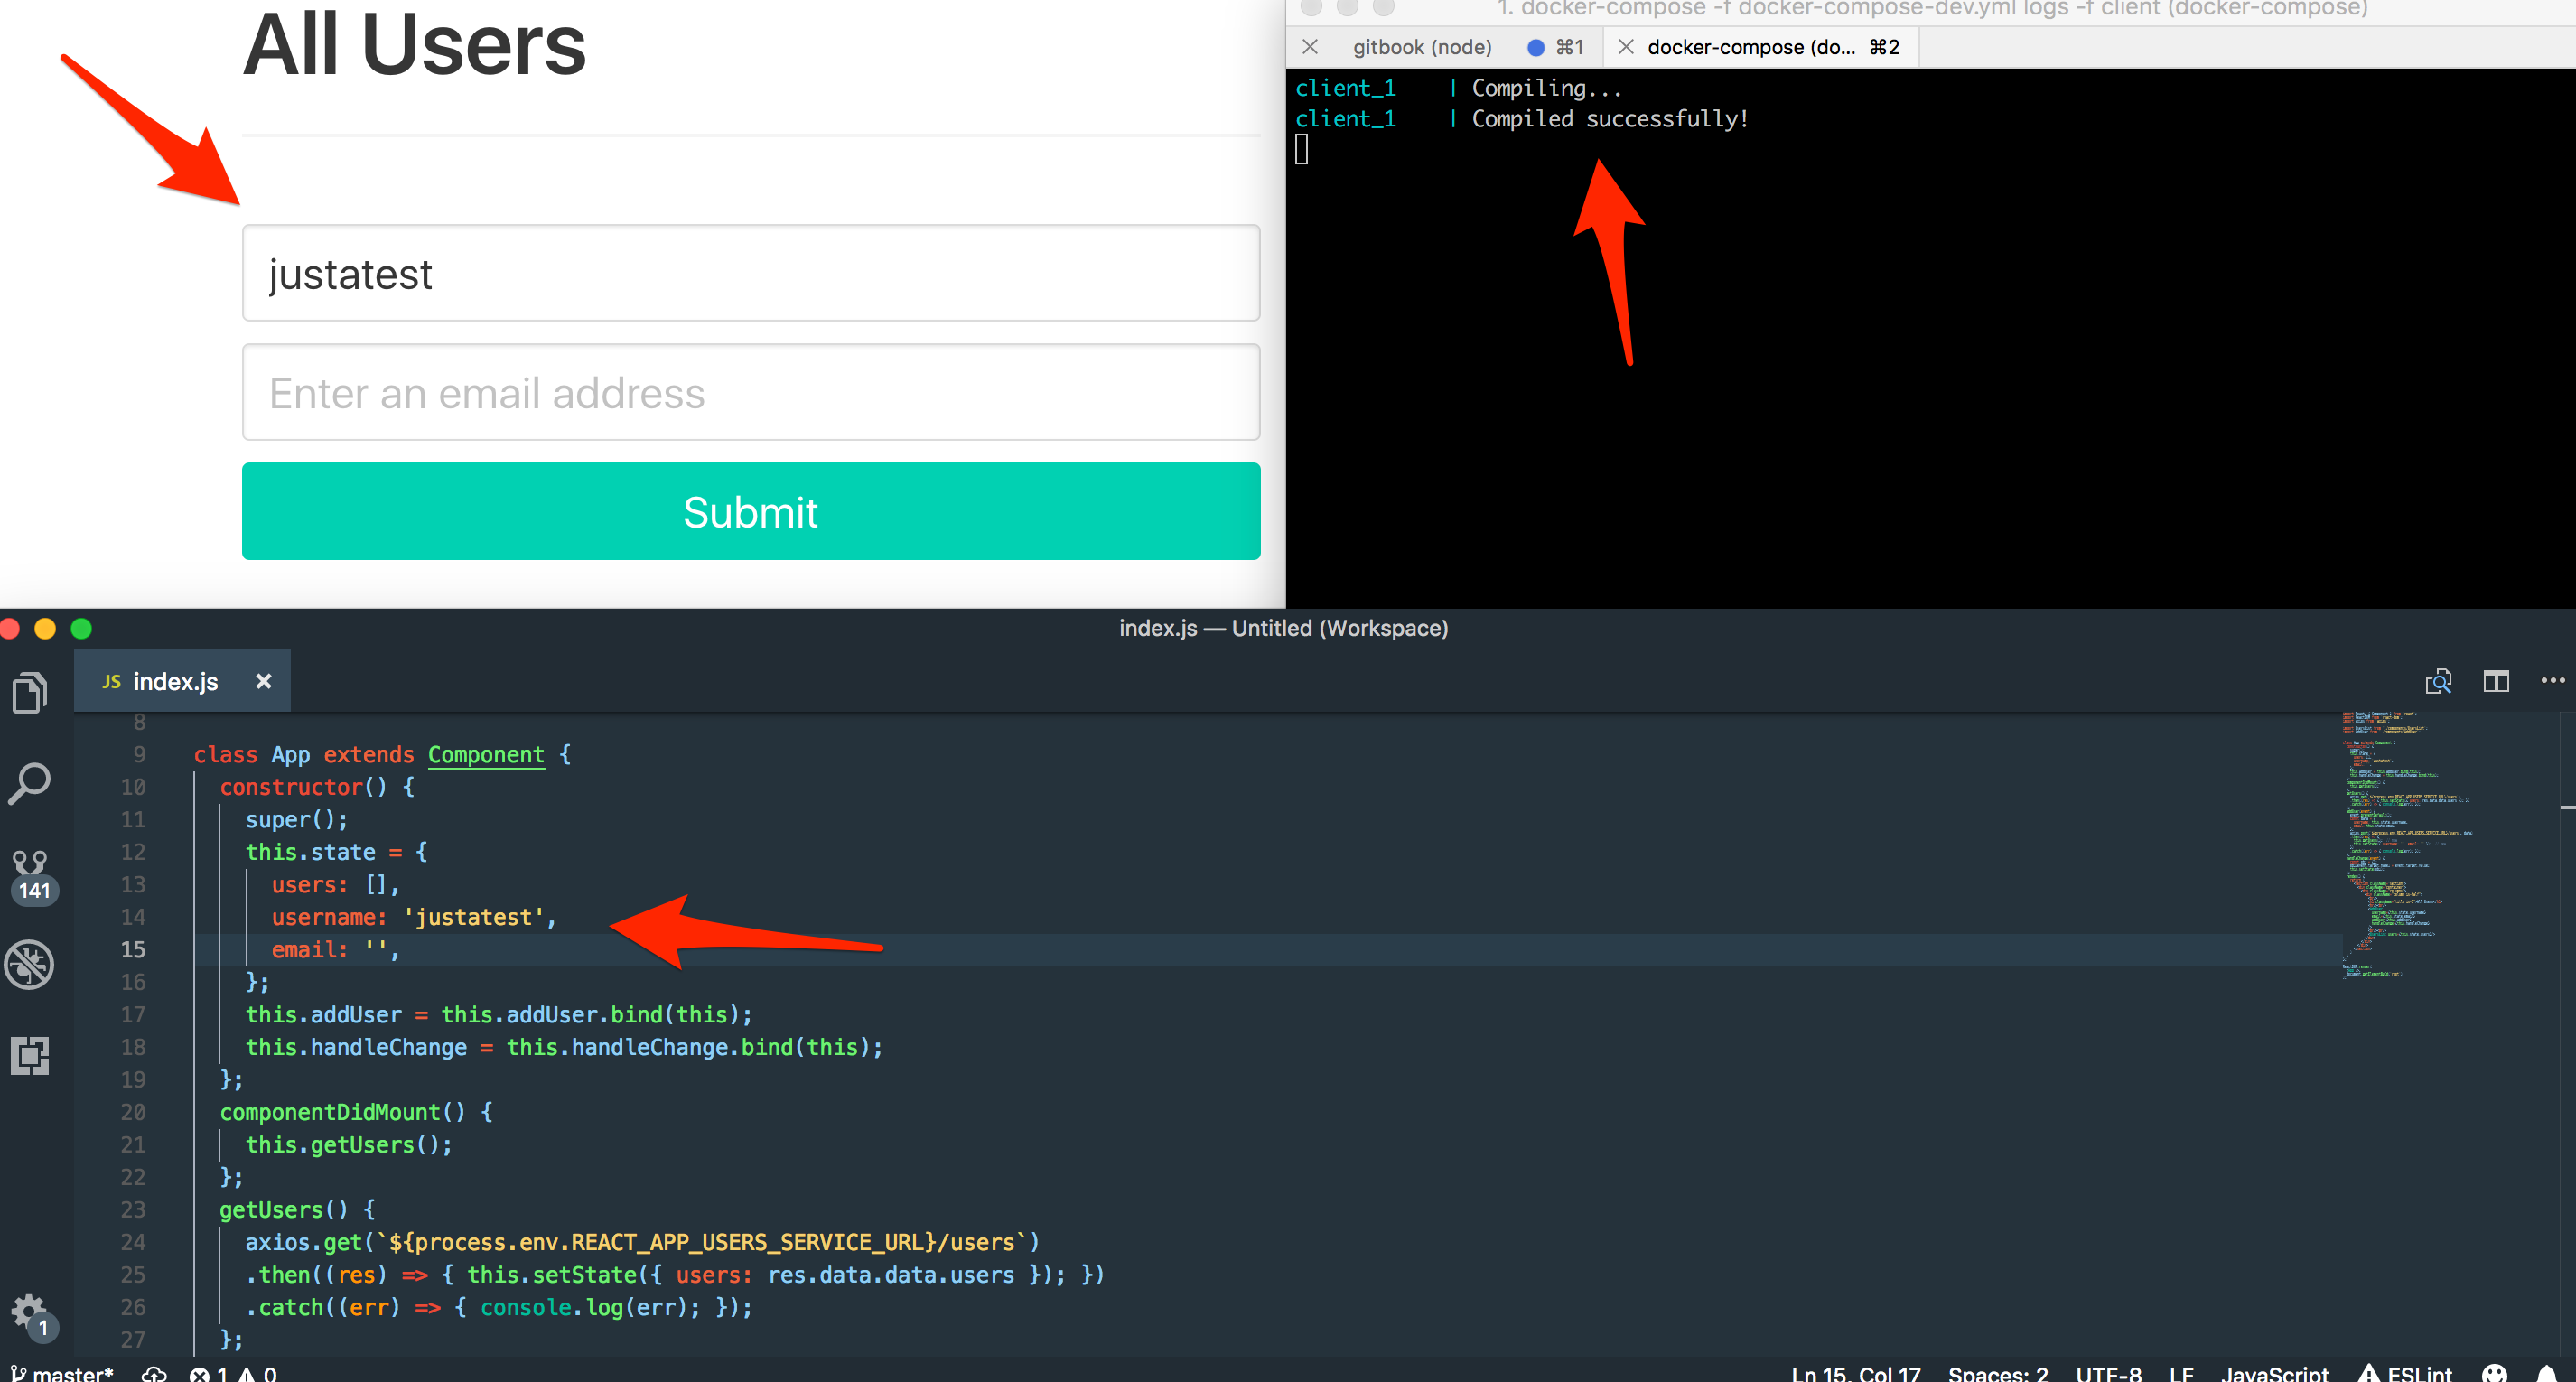The width and height of the screenshot is (2576, 1382).
Task: Close the index.js editor tab
Action: (x=263, y=681)
